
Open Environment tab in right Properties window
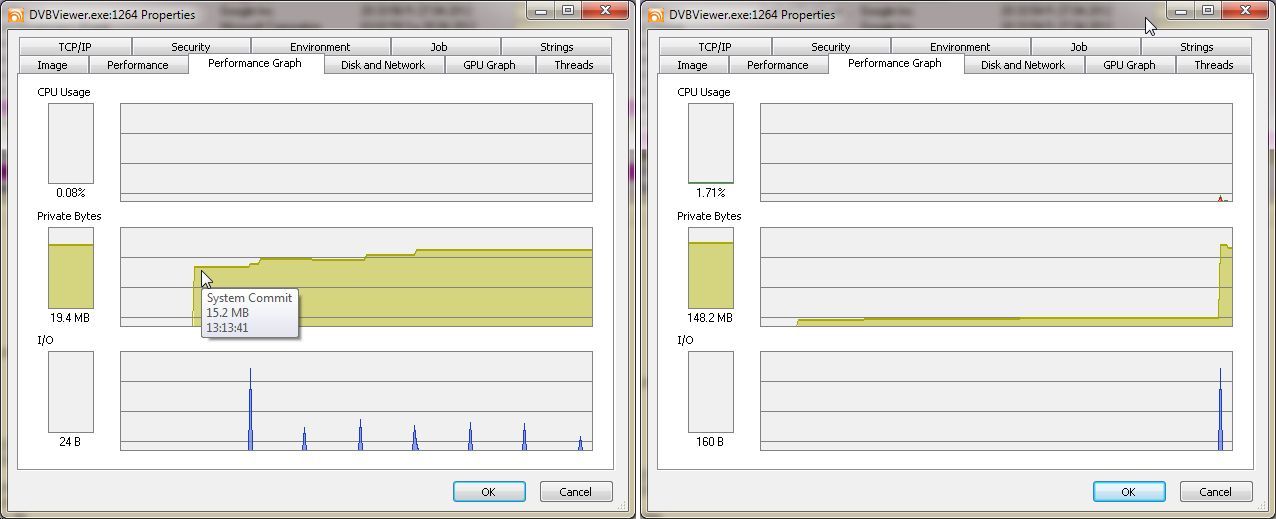tap(960, 47)
